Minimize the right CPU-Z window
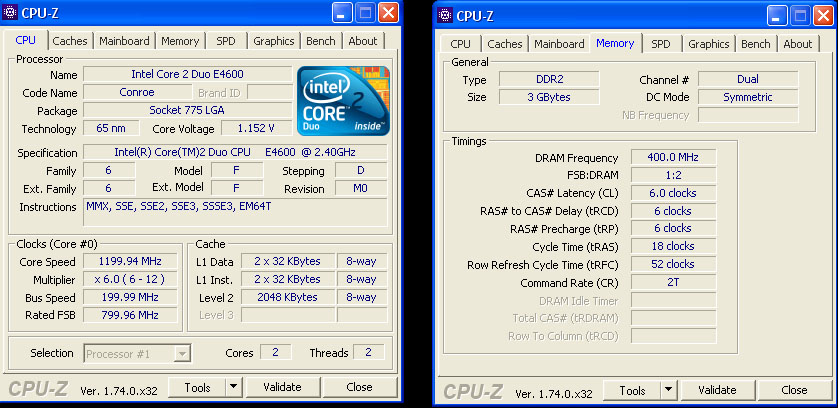Image resolution: width=838 pixels, height=408 pixels. (778, 15)
